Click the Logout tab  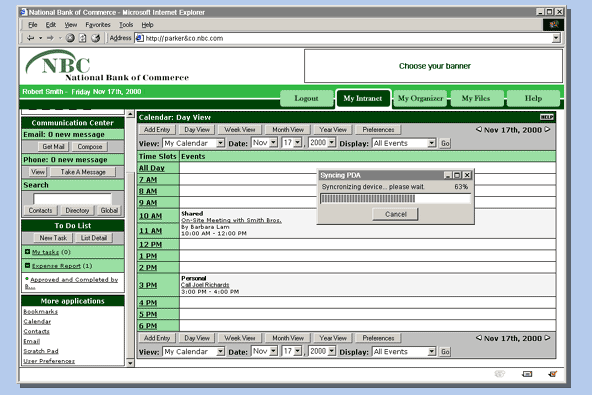pos(307,98)
